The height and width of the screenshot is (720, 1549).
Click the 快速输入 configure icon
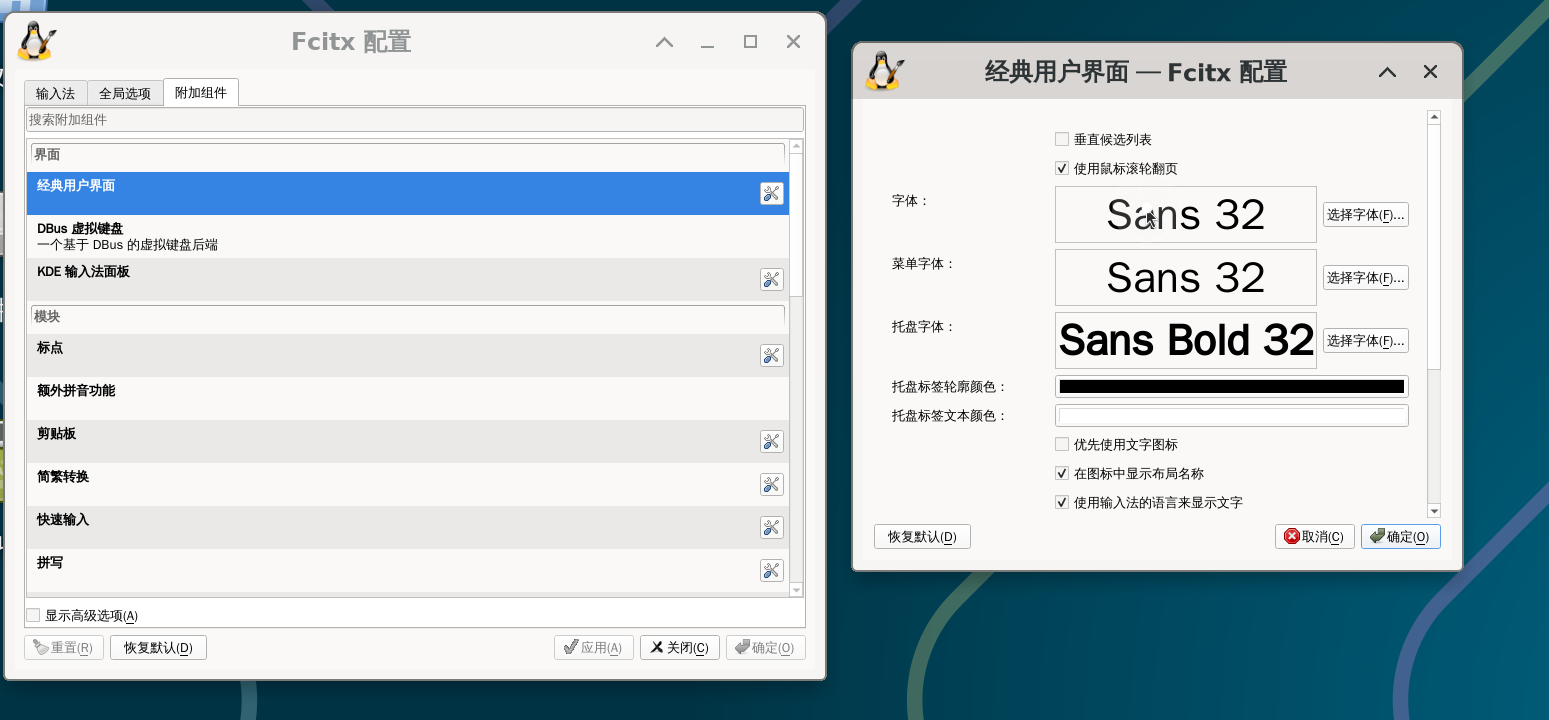pyautogui.click(x=771, y=528)
